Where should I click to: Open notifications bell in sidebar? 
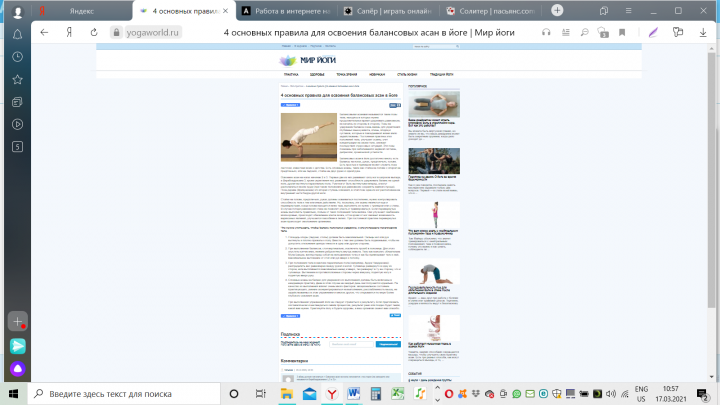tap(17, 34)
